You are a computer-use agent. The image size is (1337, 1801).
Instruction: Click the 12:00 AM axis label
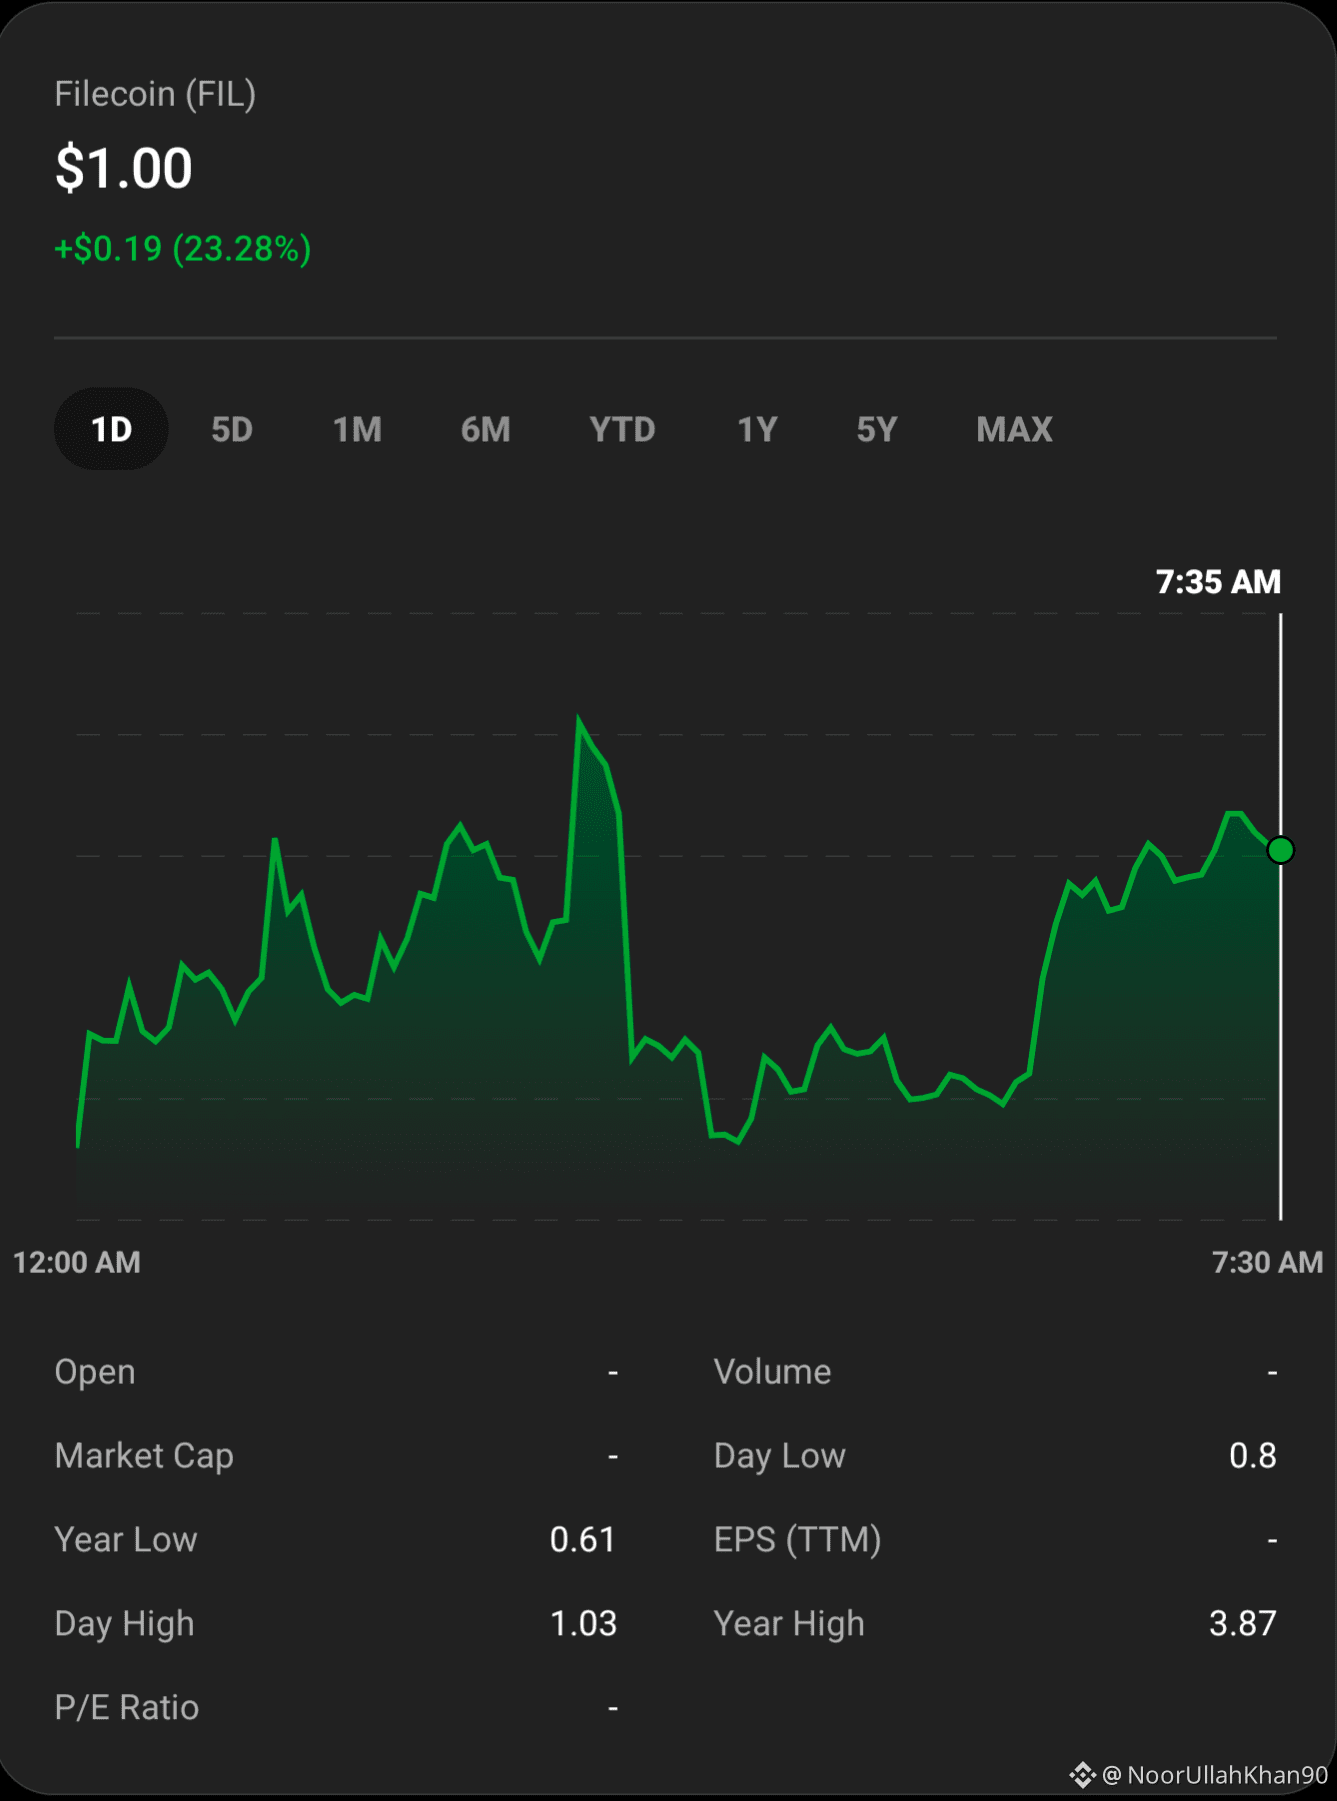tap(77, 1262)
